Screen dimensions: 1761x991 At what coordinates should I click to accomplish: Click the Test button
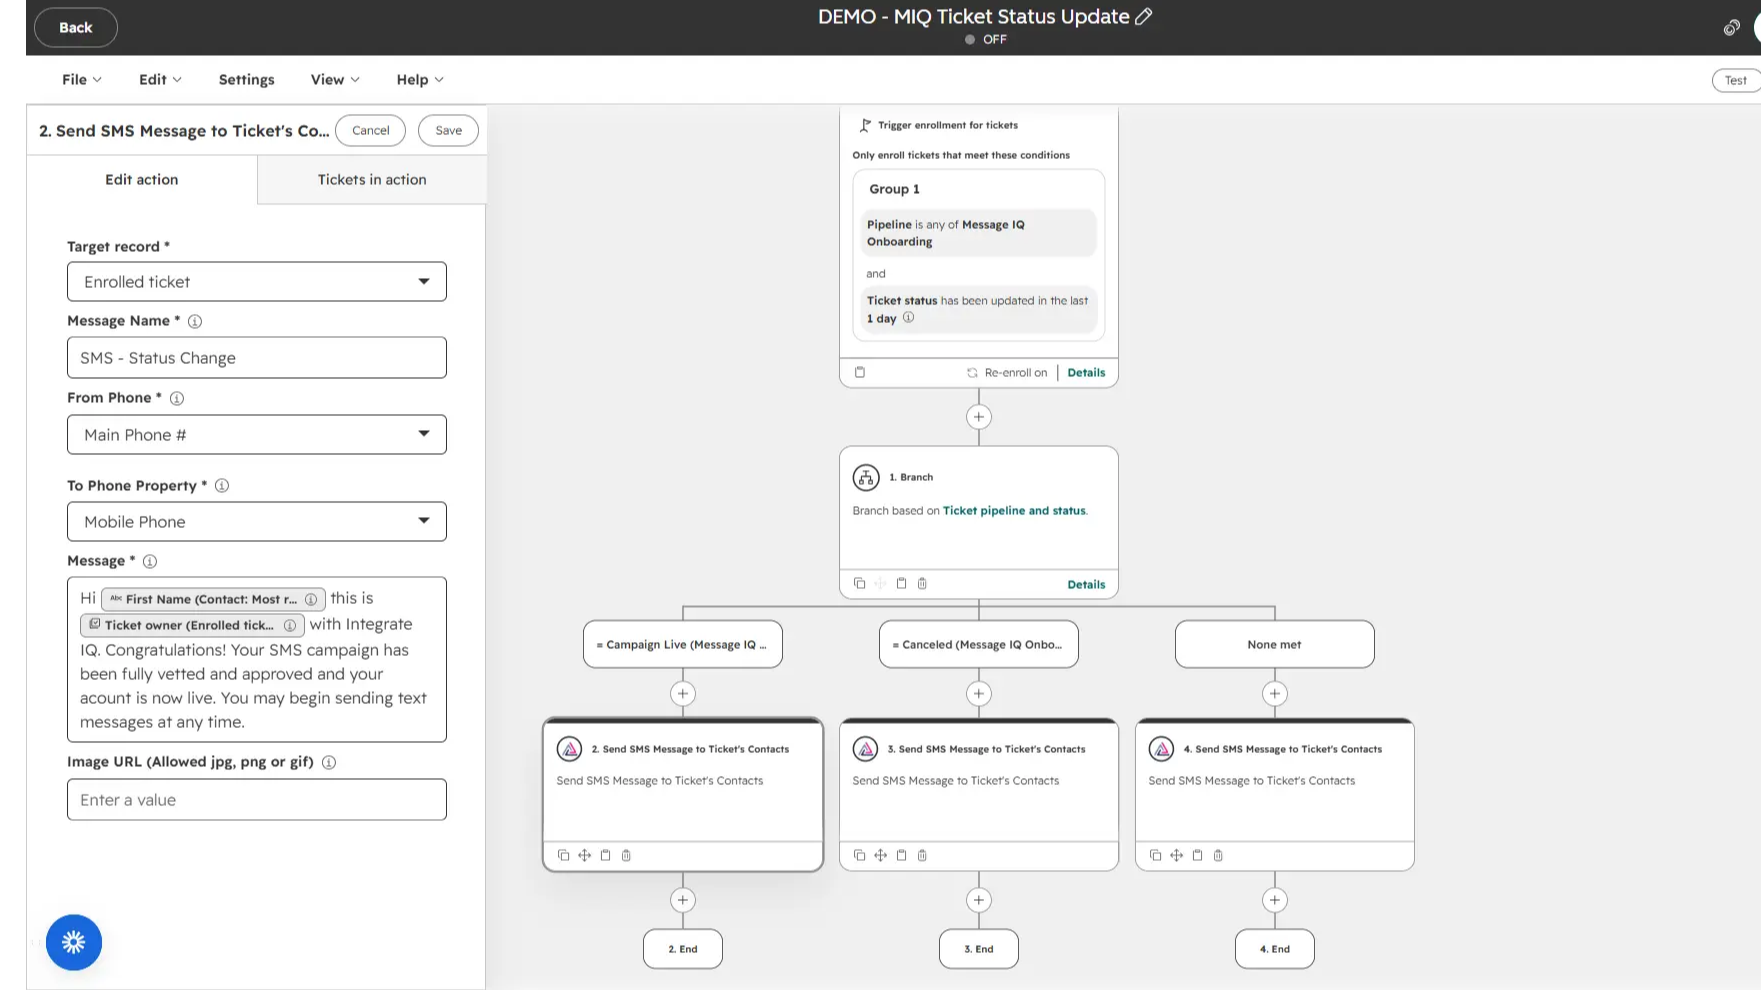click(x=1736, y=80)
